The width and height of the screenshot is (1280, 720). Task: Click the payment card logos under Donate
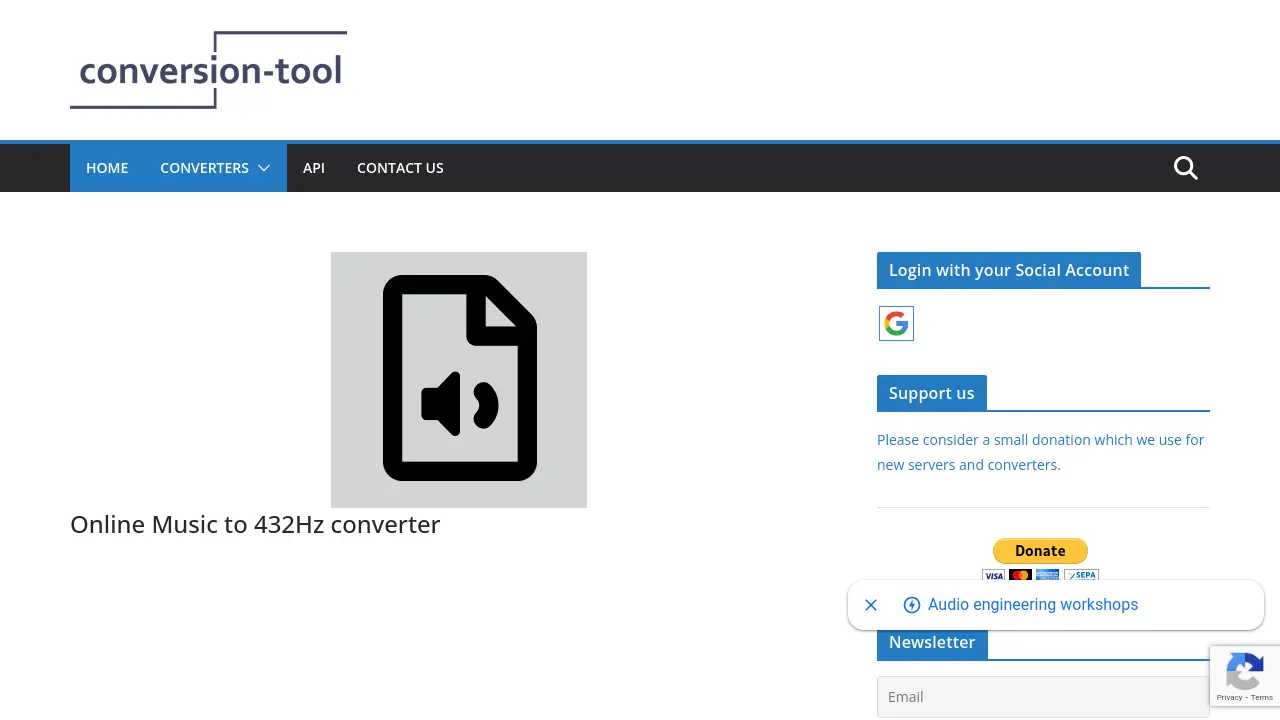(1040, 574)
